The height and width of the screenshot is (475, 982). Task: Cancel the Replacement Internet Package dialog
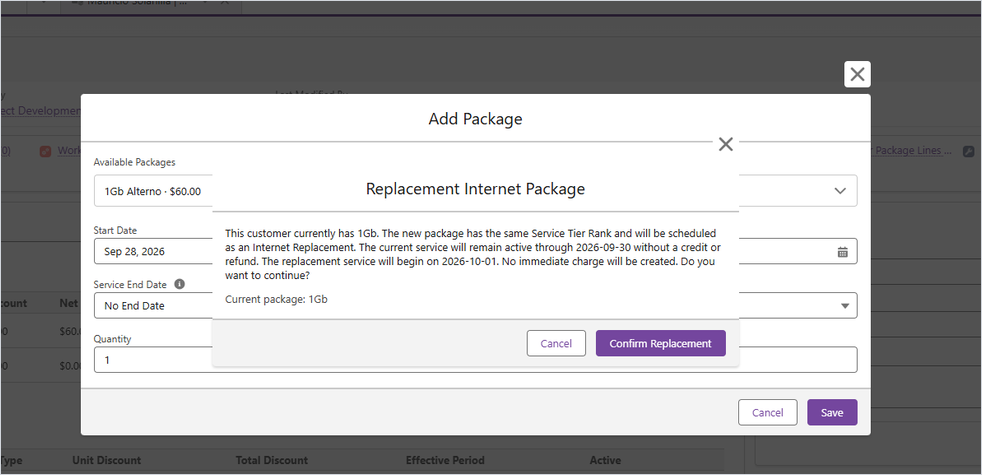pyautogui.click(x=556, y=343)
